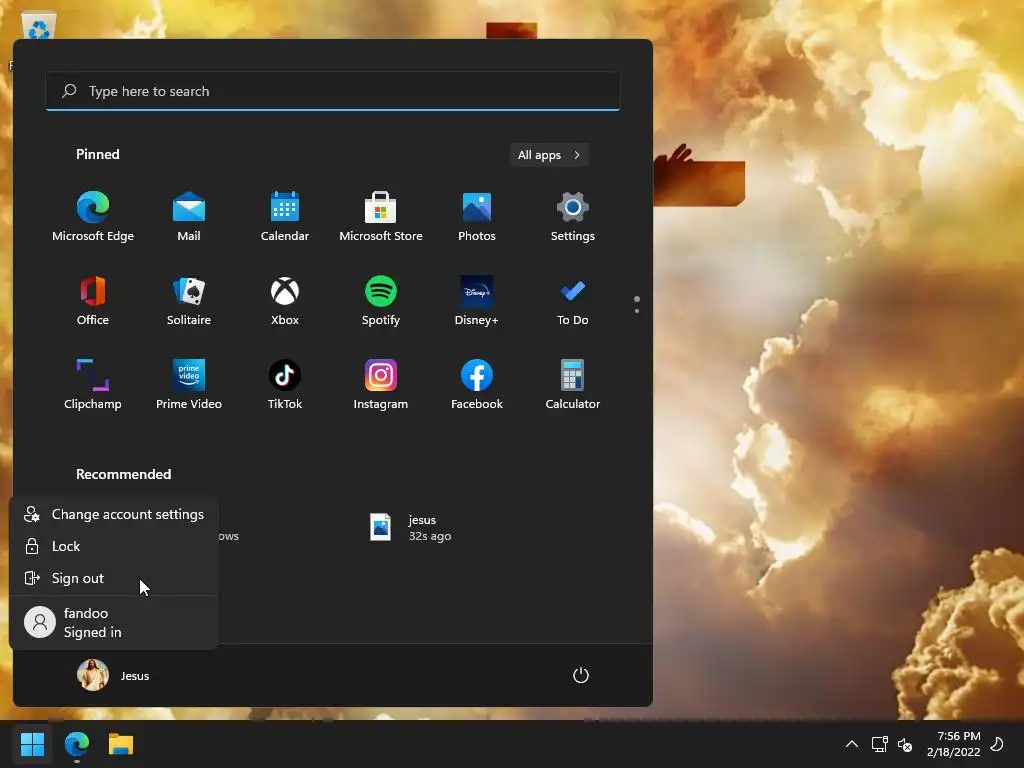Open Spotify
The width and height of the screenshot is (1024, 768).
click(x=381, y=301)
